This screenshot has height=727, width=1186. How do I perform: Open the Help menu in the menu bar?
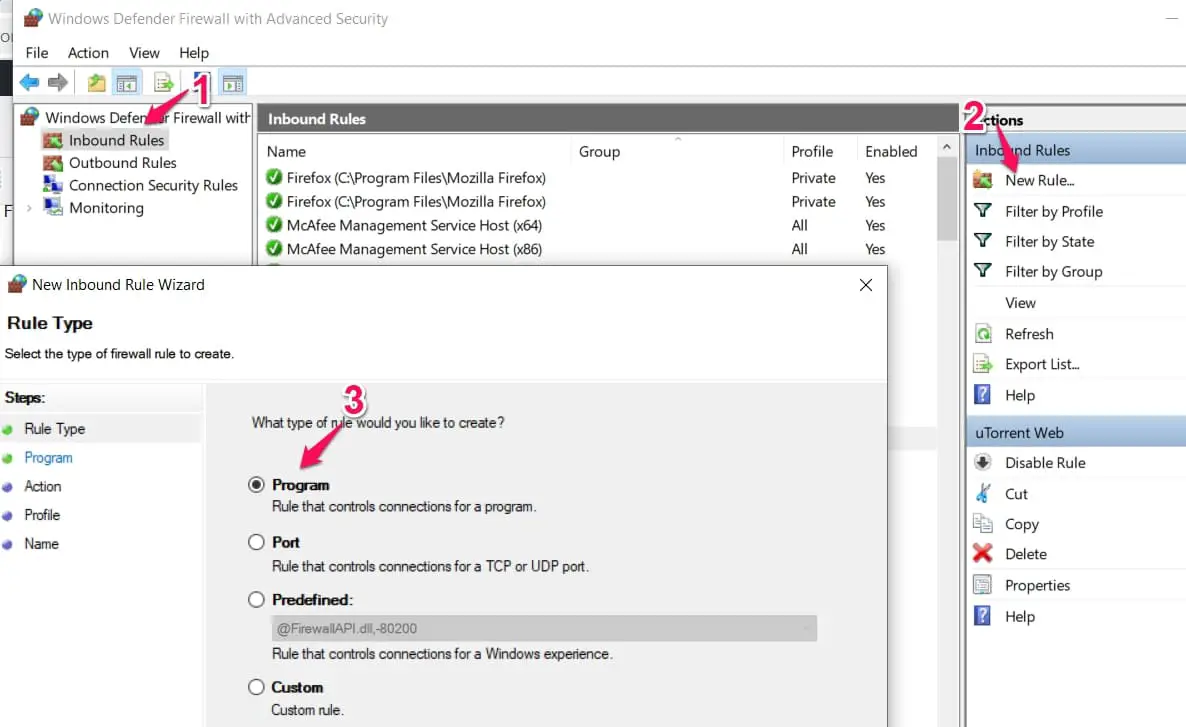[x=194, y=53]
